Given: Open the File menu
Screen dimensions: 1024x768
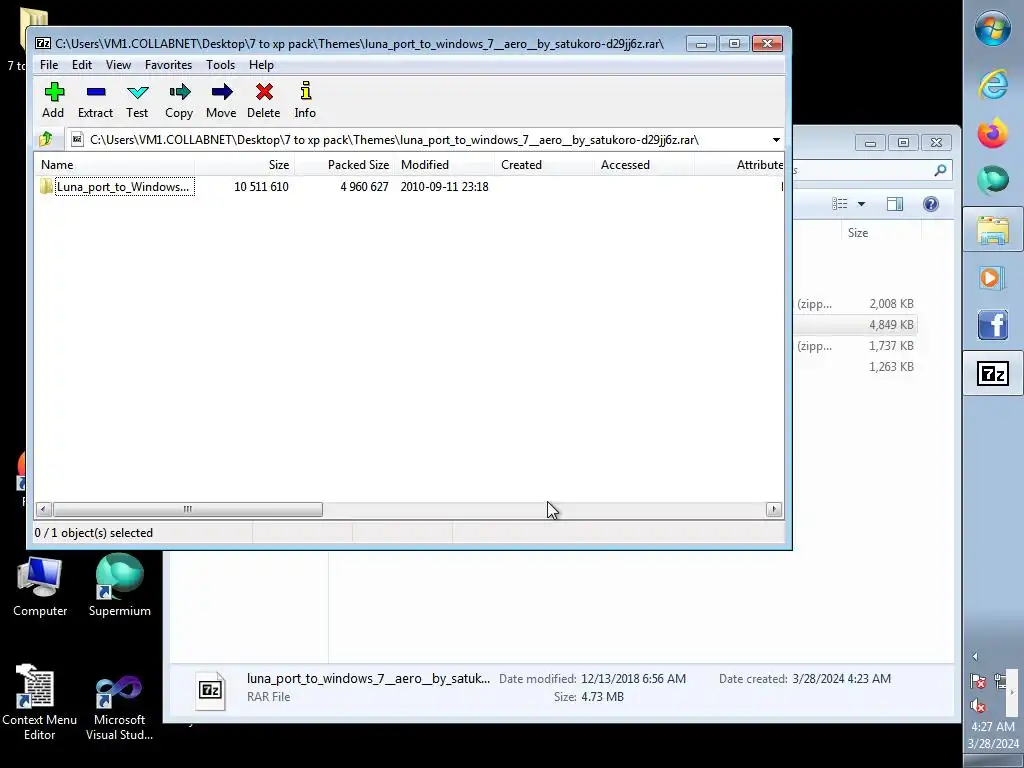Looking at the screenshot, I should [x=49, y=65].
